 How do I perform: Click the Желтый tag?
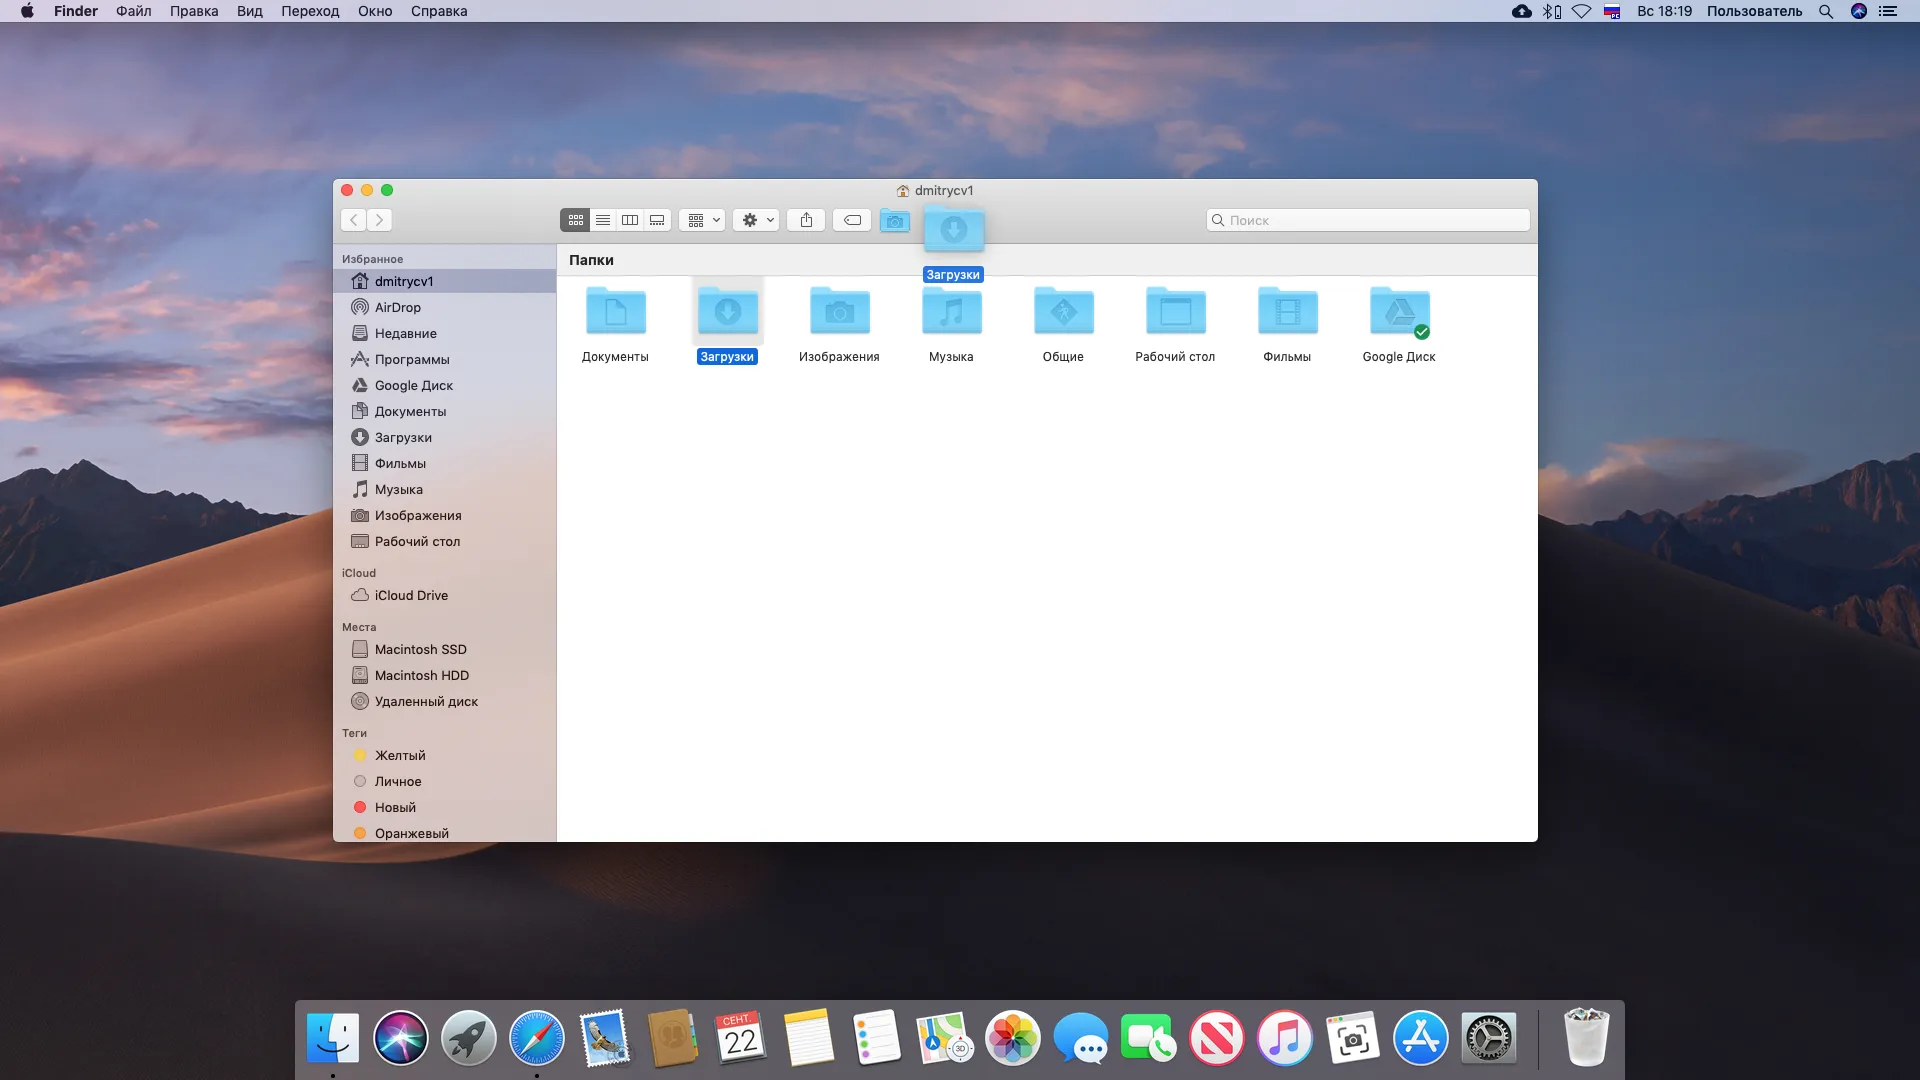coord(444,755)
